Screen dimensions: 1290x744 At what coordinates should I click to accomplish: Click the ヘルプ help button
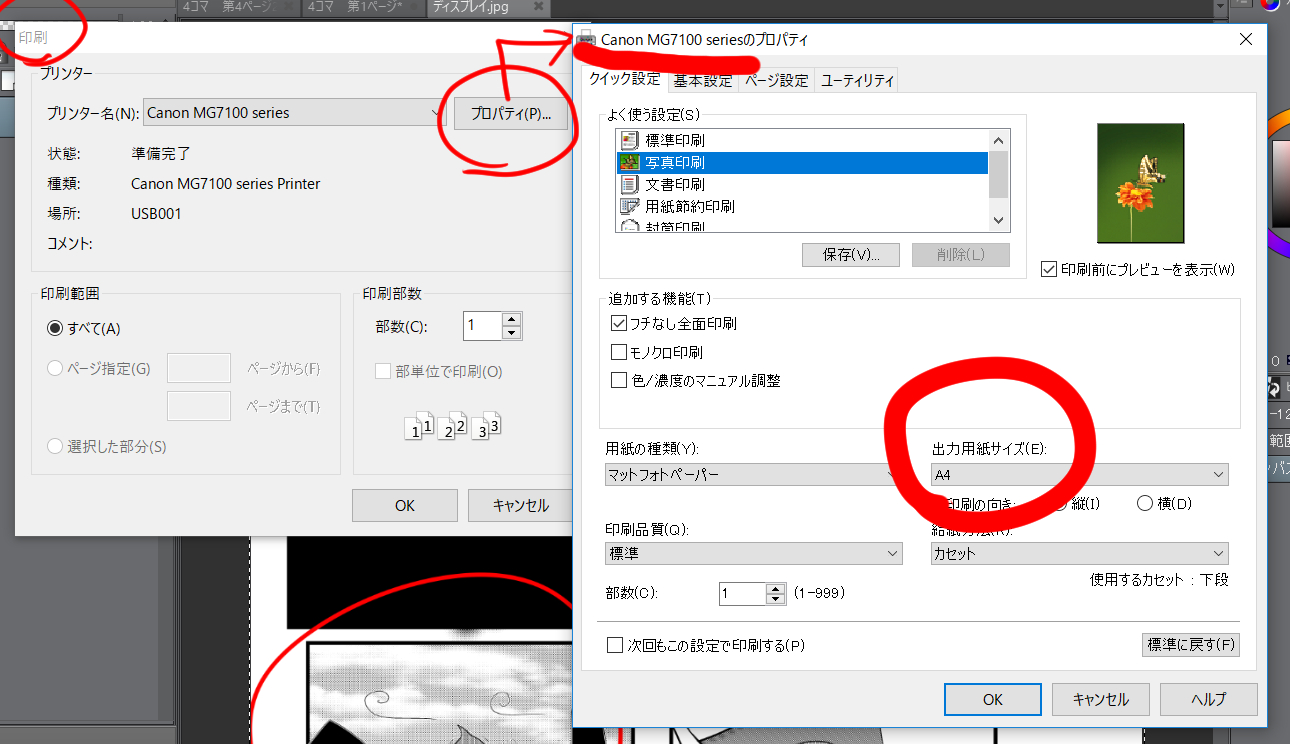click(x=1208, y=700)
